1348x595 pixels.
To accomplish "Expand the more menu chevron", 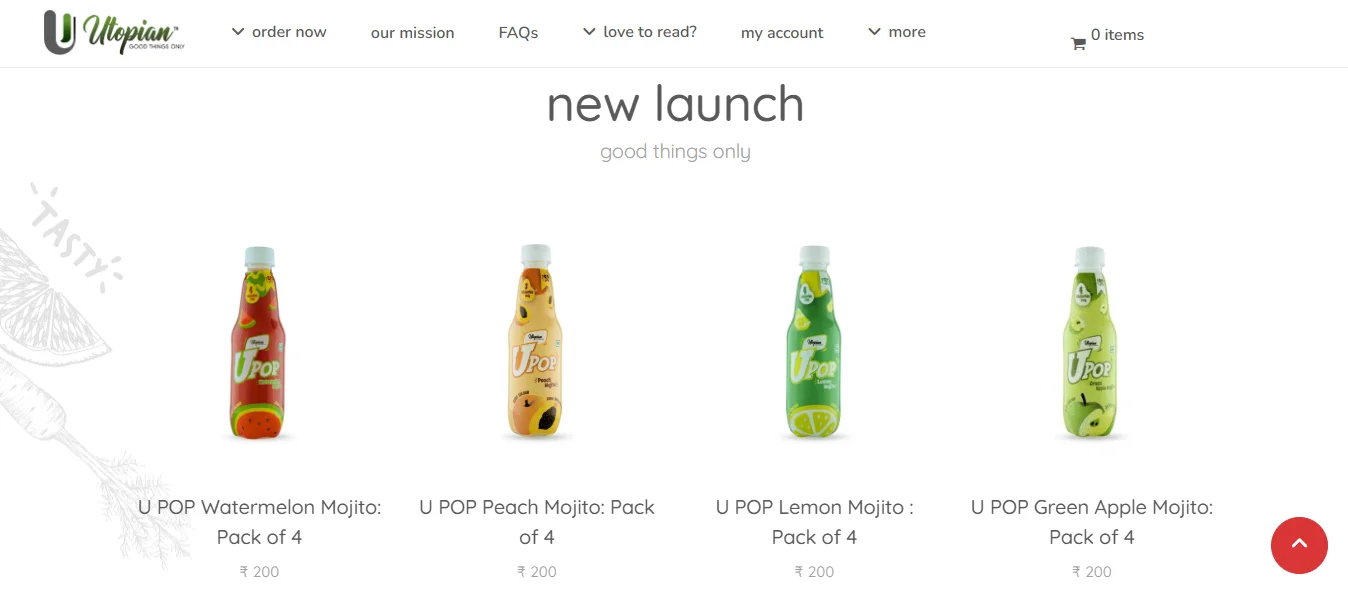I will pyautogui.click(x=874, y=32).
